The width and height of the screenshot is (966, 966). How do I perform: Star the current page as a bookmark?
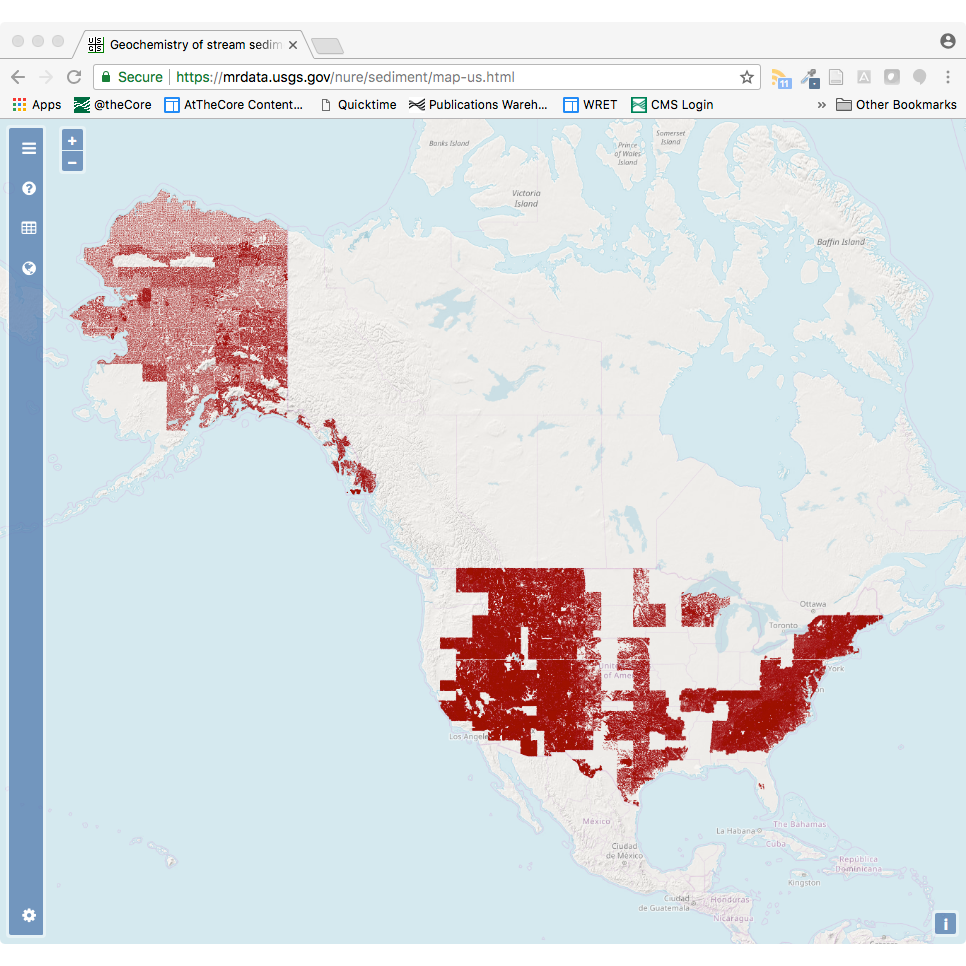[x=747, y=77]
